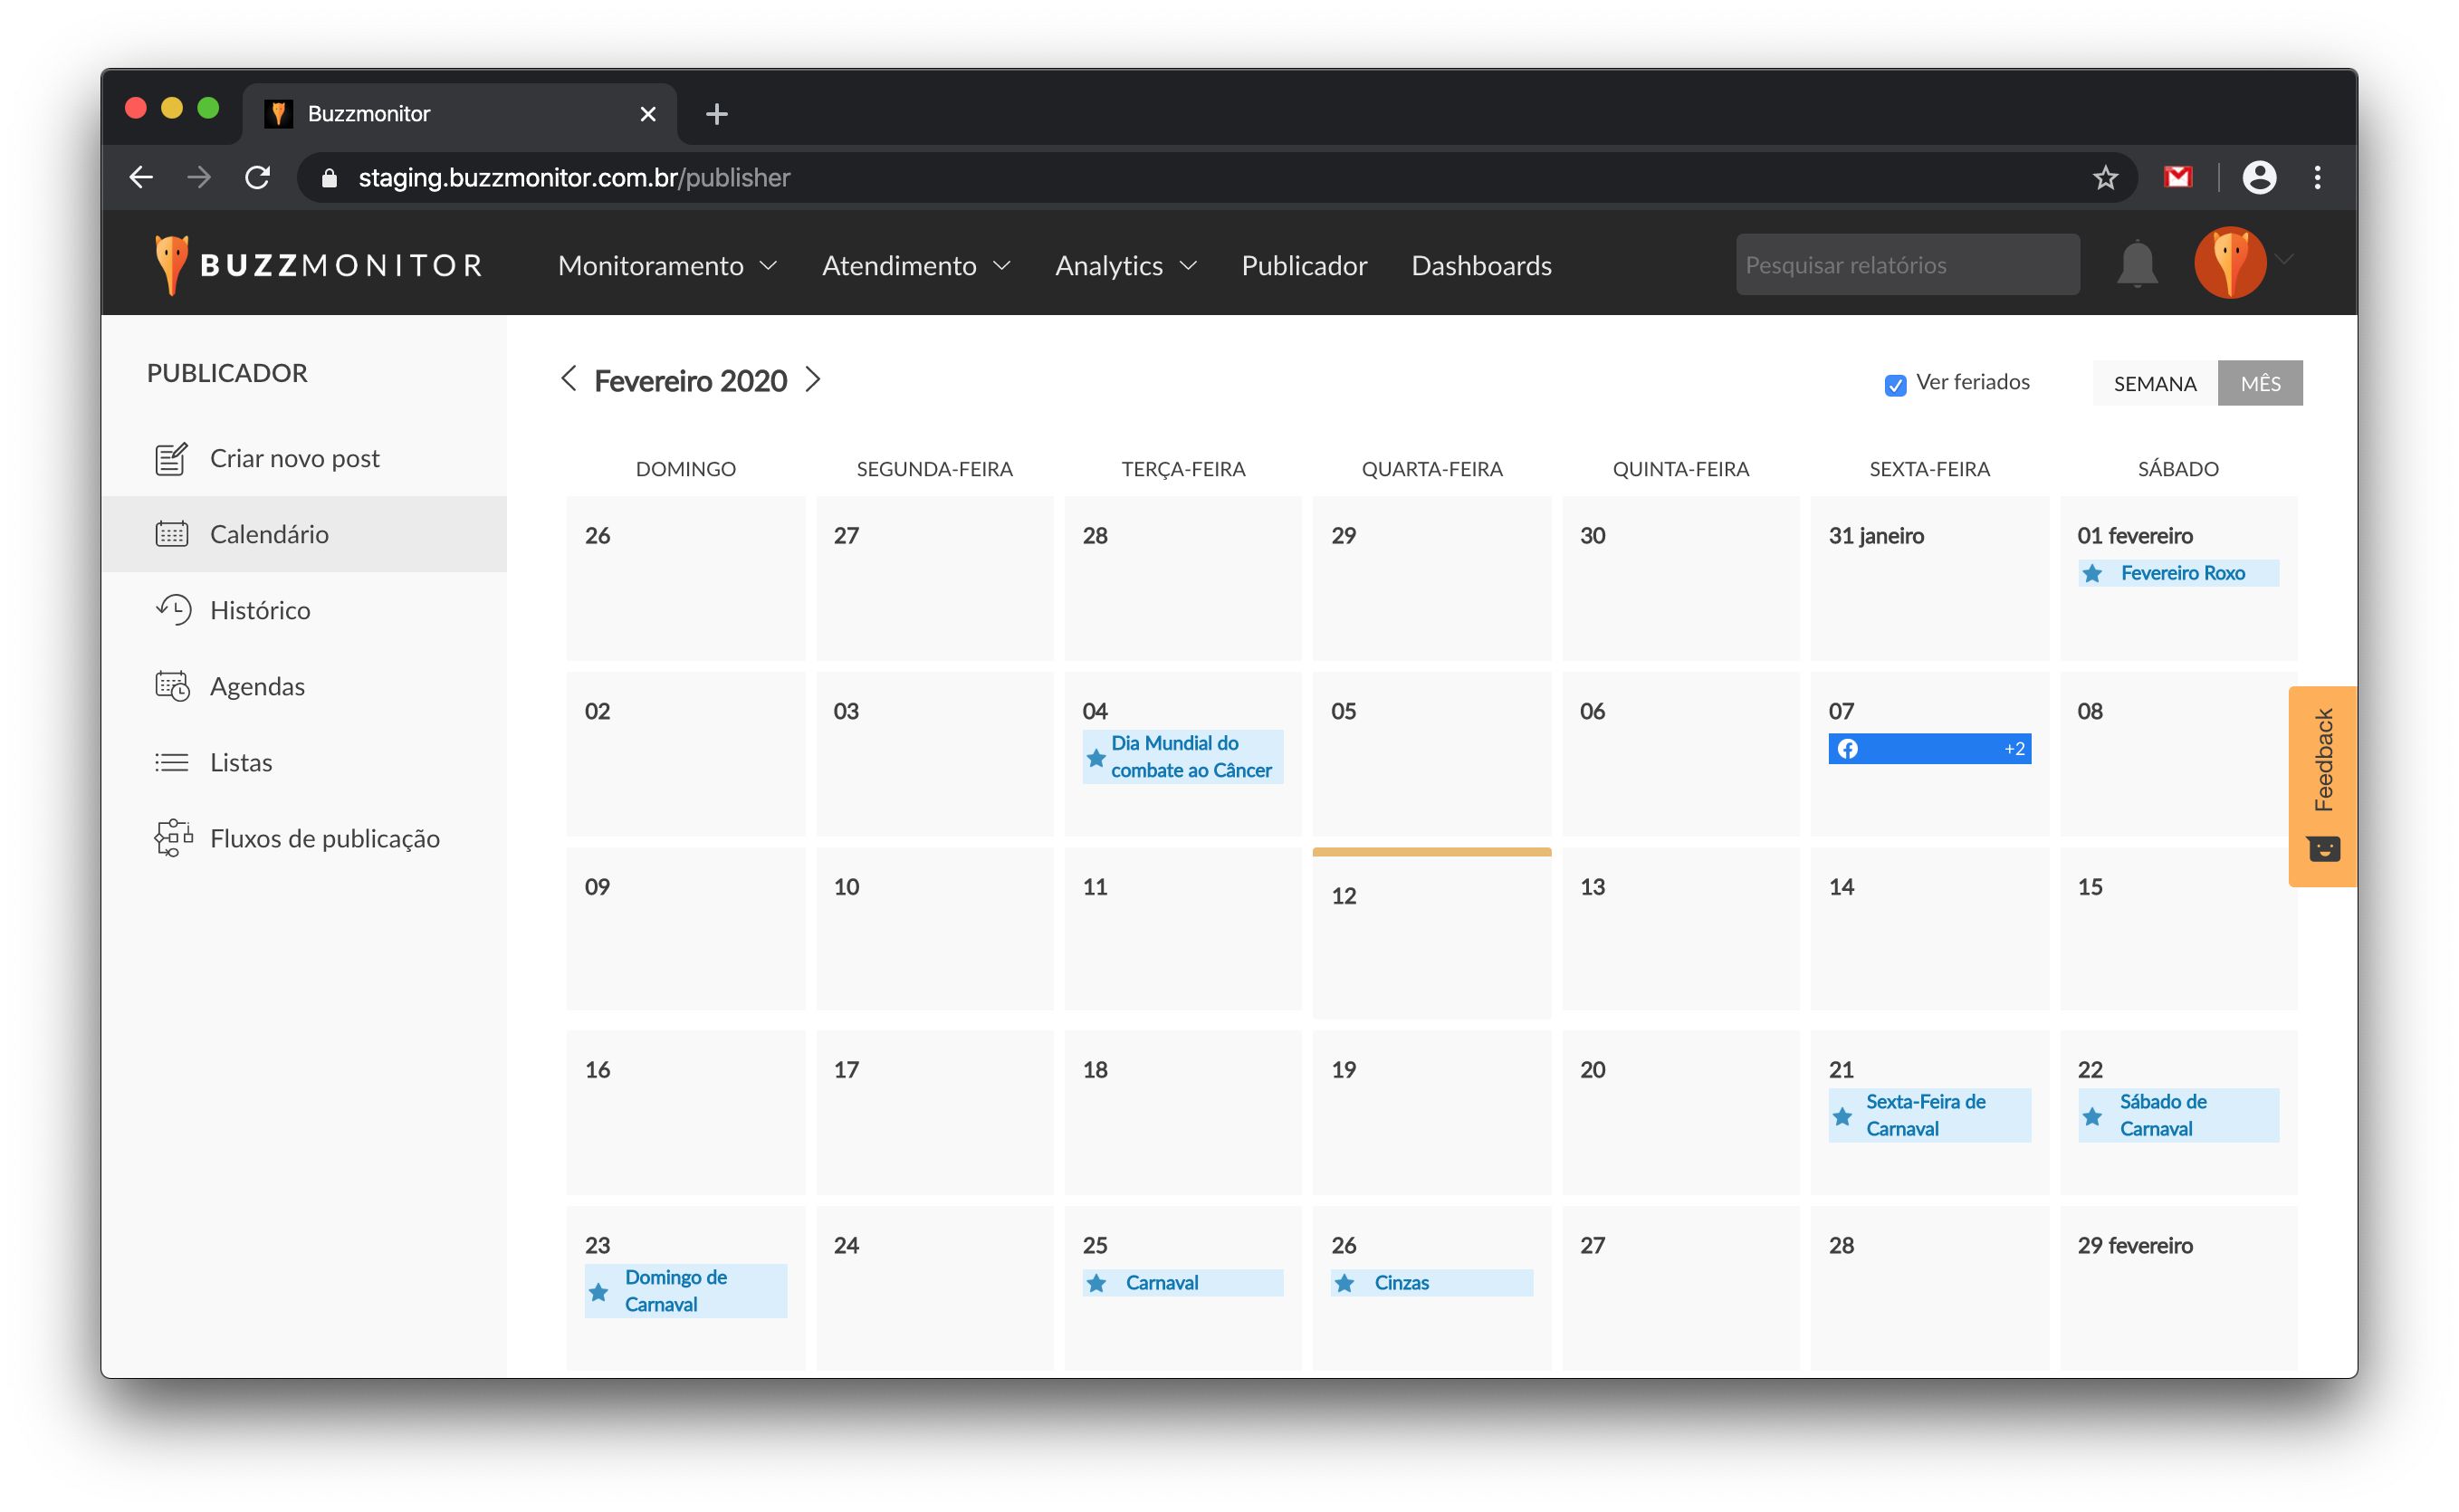Go to the Dashboards menu item
This screenshot has width=2459, height=1512.
1481,265
